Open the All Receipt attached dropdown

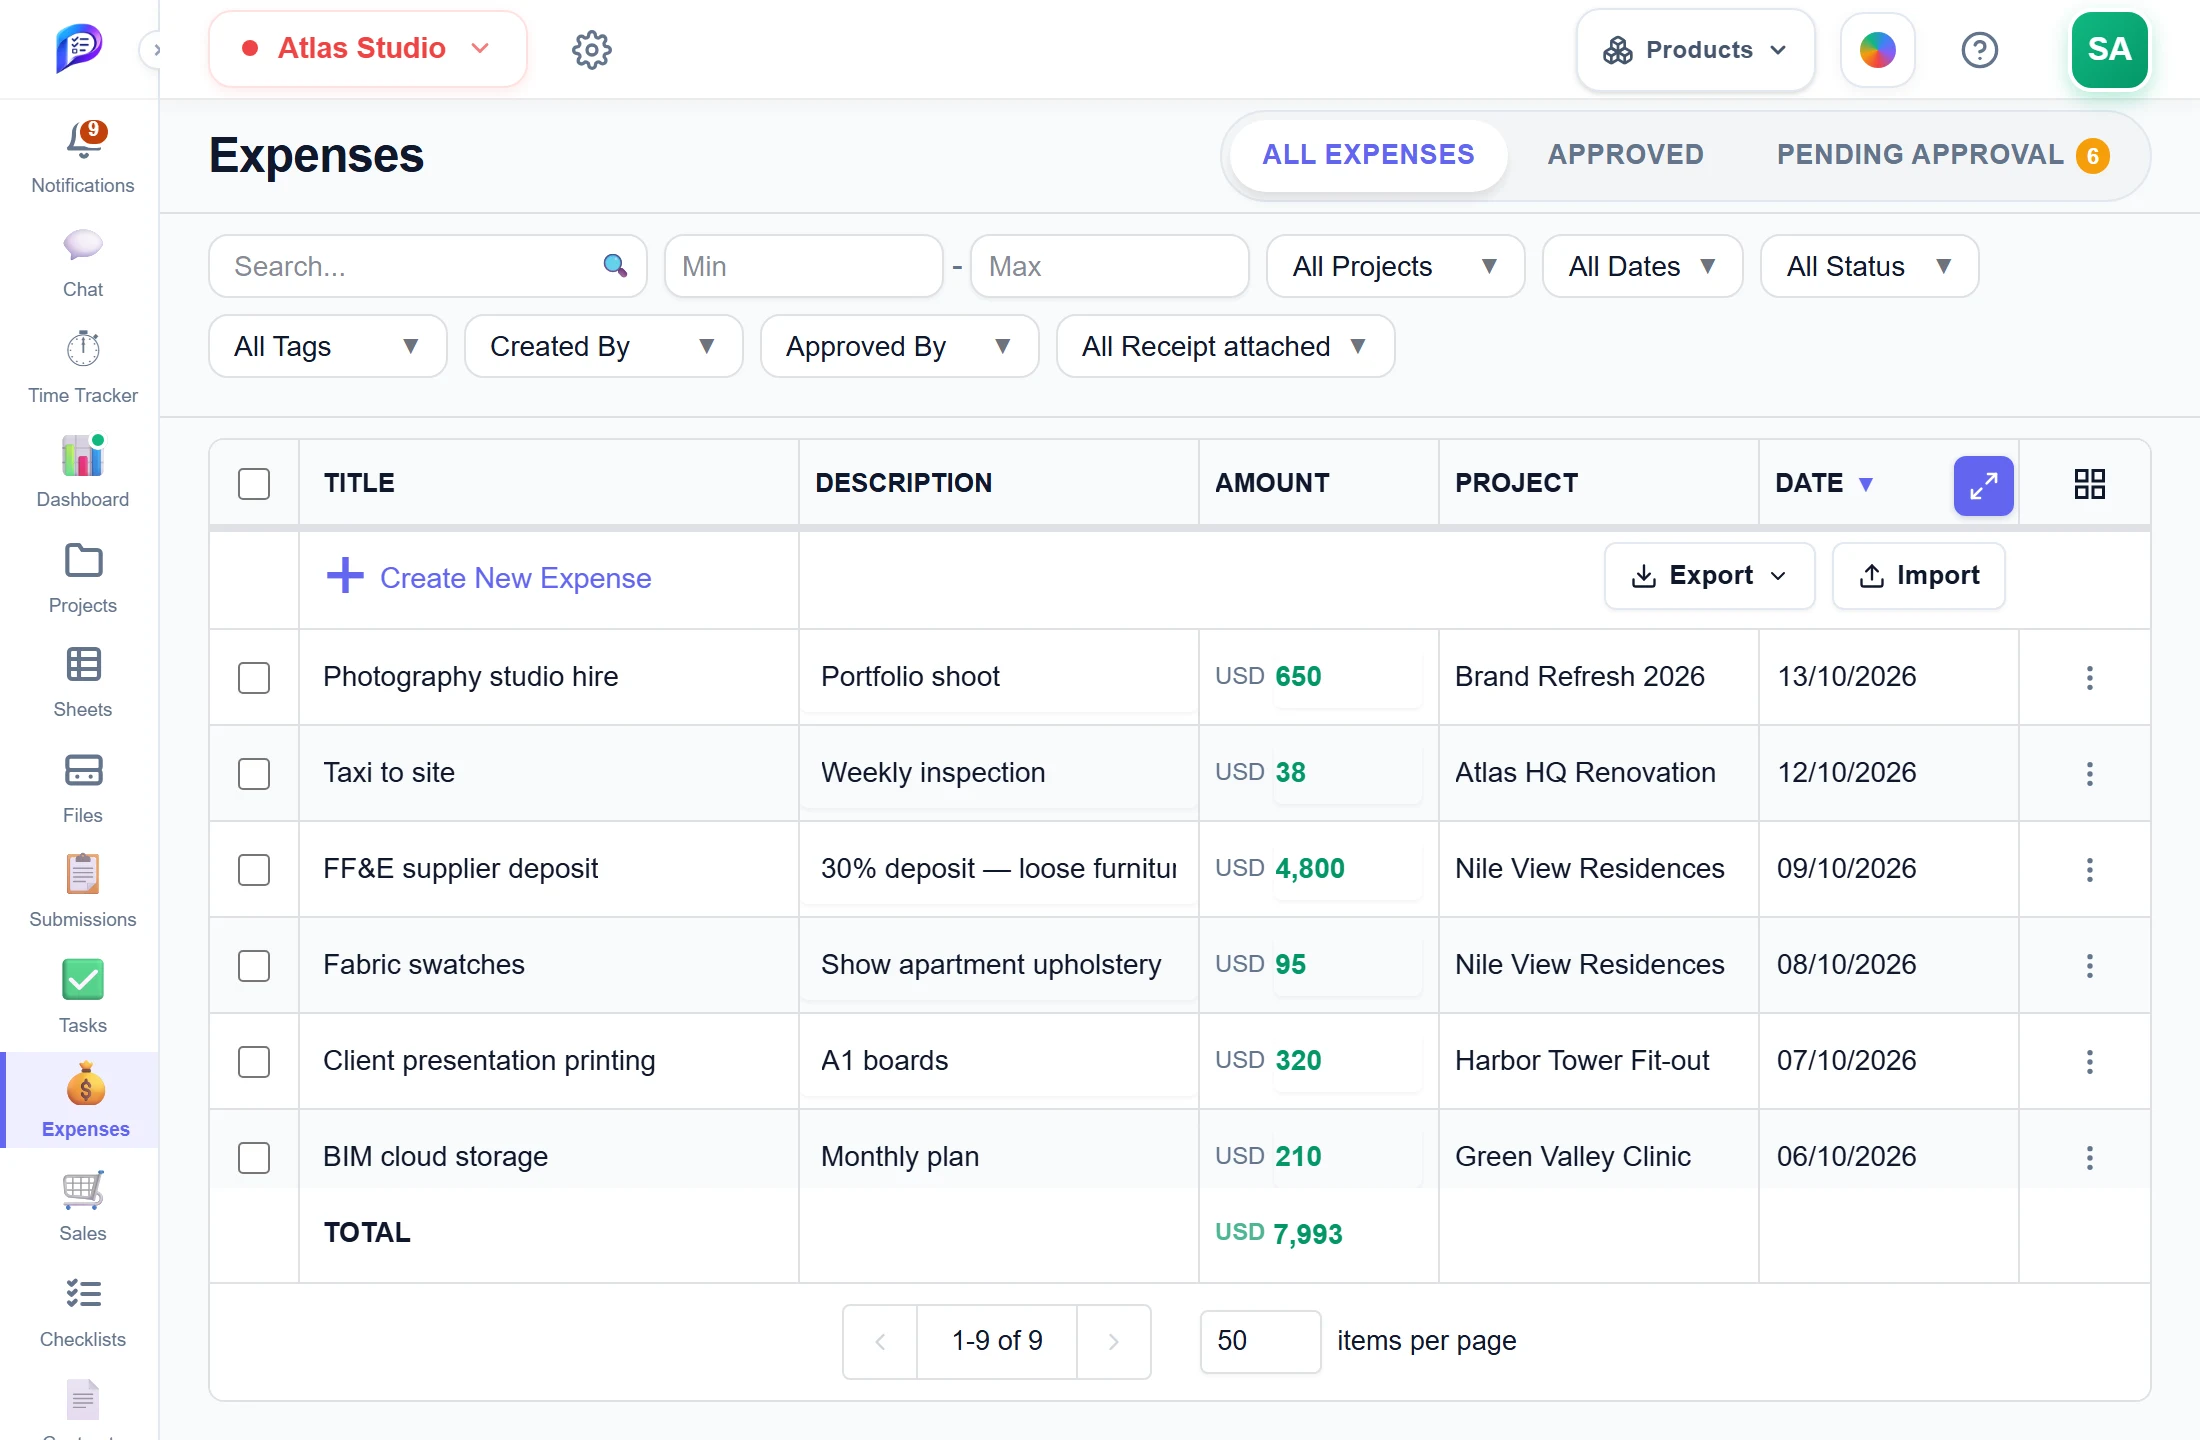coord(1225,346)
